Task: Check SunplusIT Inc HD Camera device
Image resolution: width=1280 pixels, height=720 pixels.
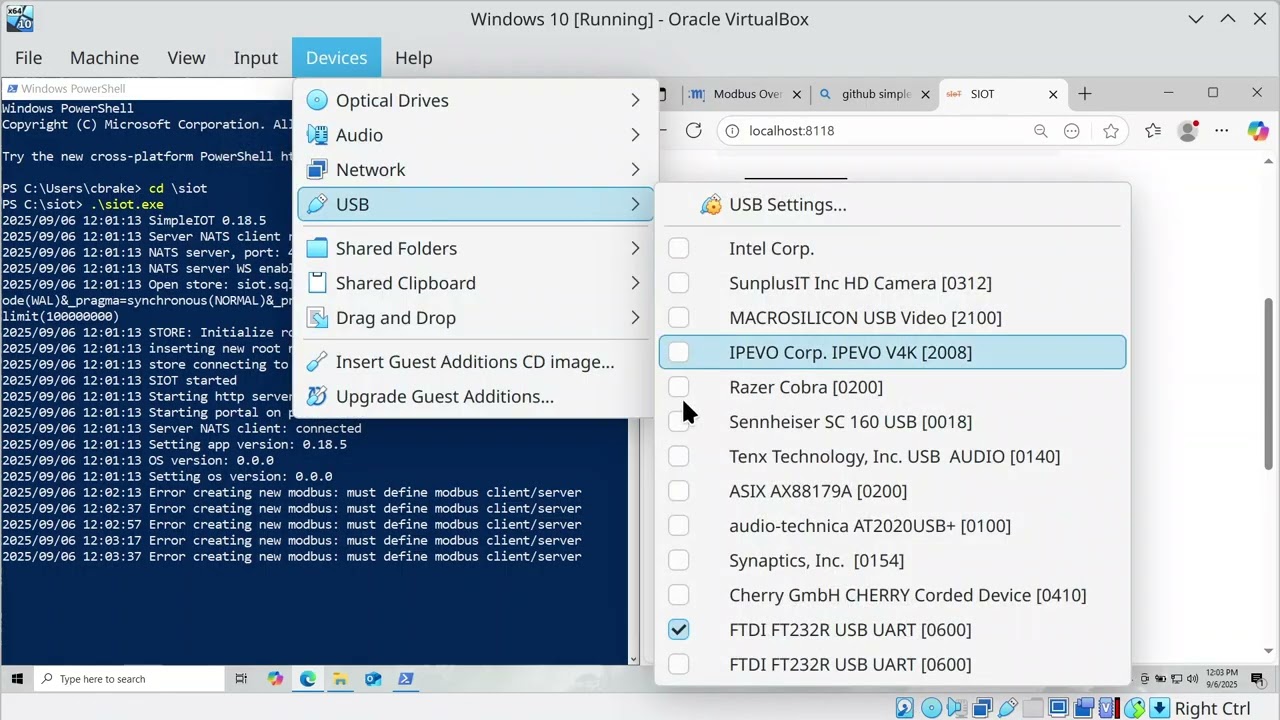Action: pyautogui.click(x=679, y=283)
